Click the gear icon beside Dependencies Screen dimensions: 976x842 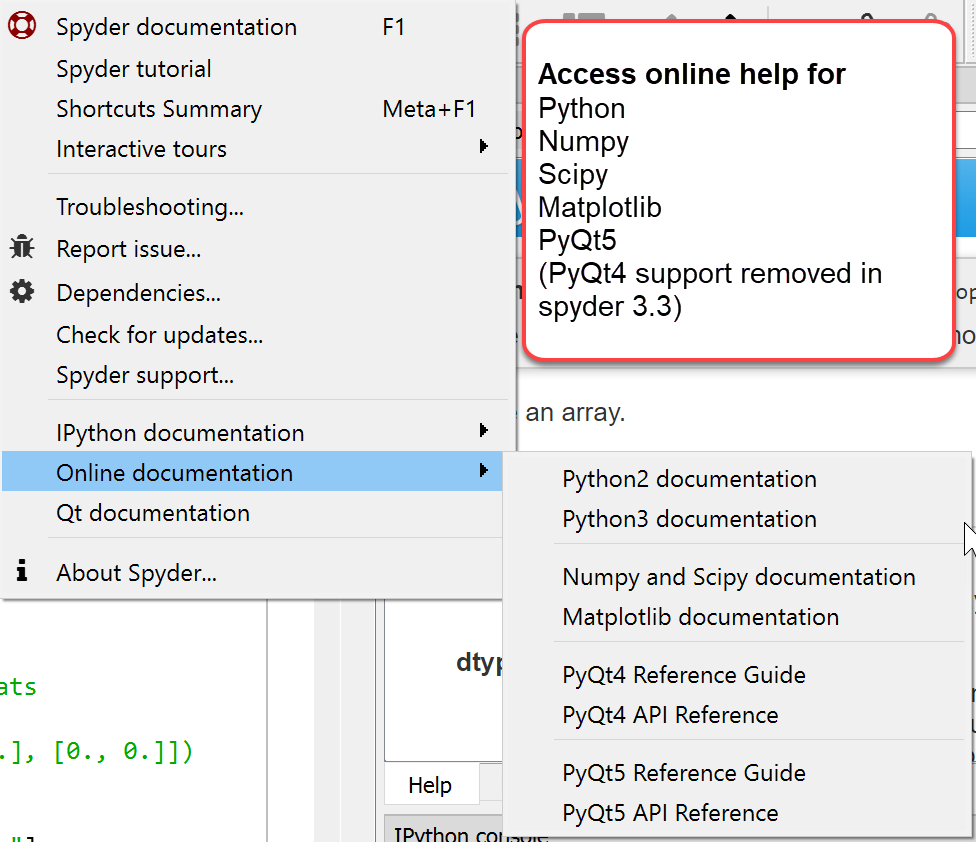click(22, 291)
